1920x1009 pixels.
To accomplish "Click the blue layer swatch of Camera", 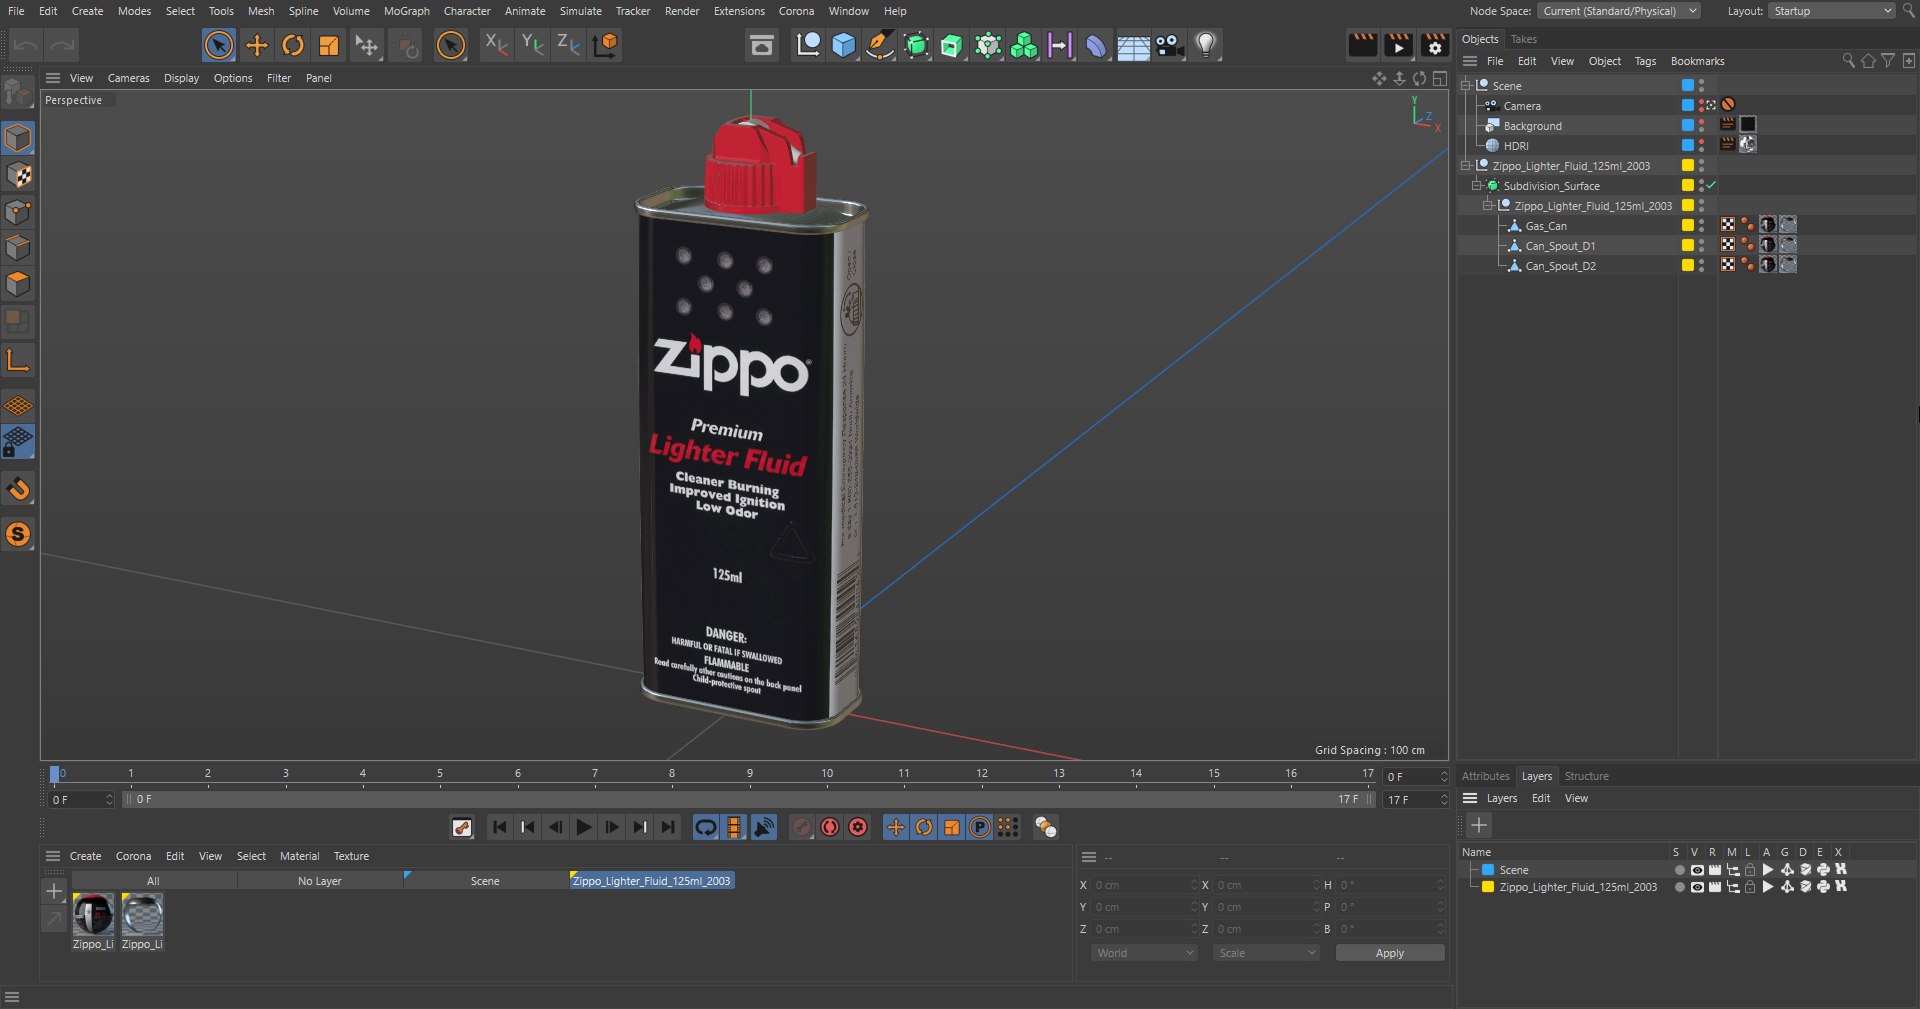I will [x=1688, y=105].
